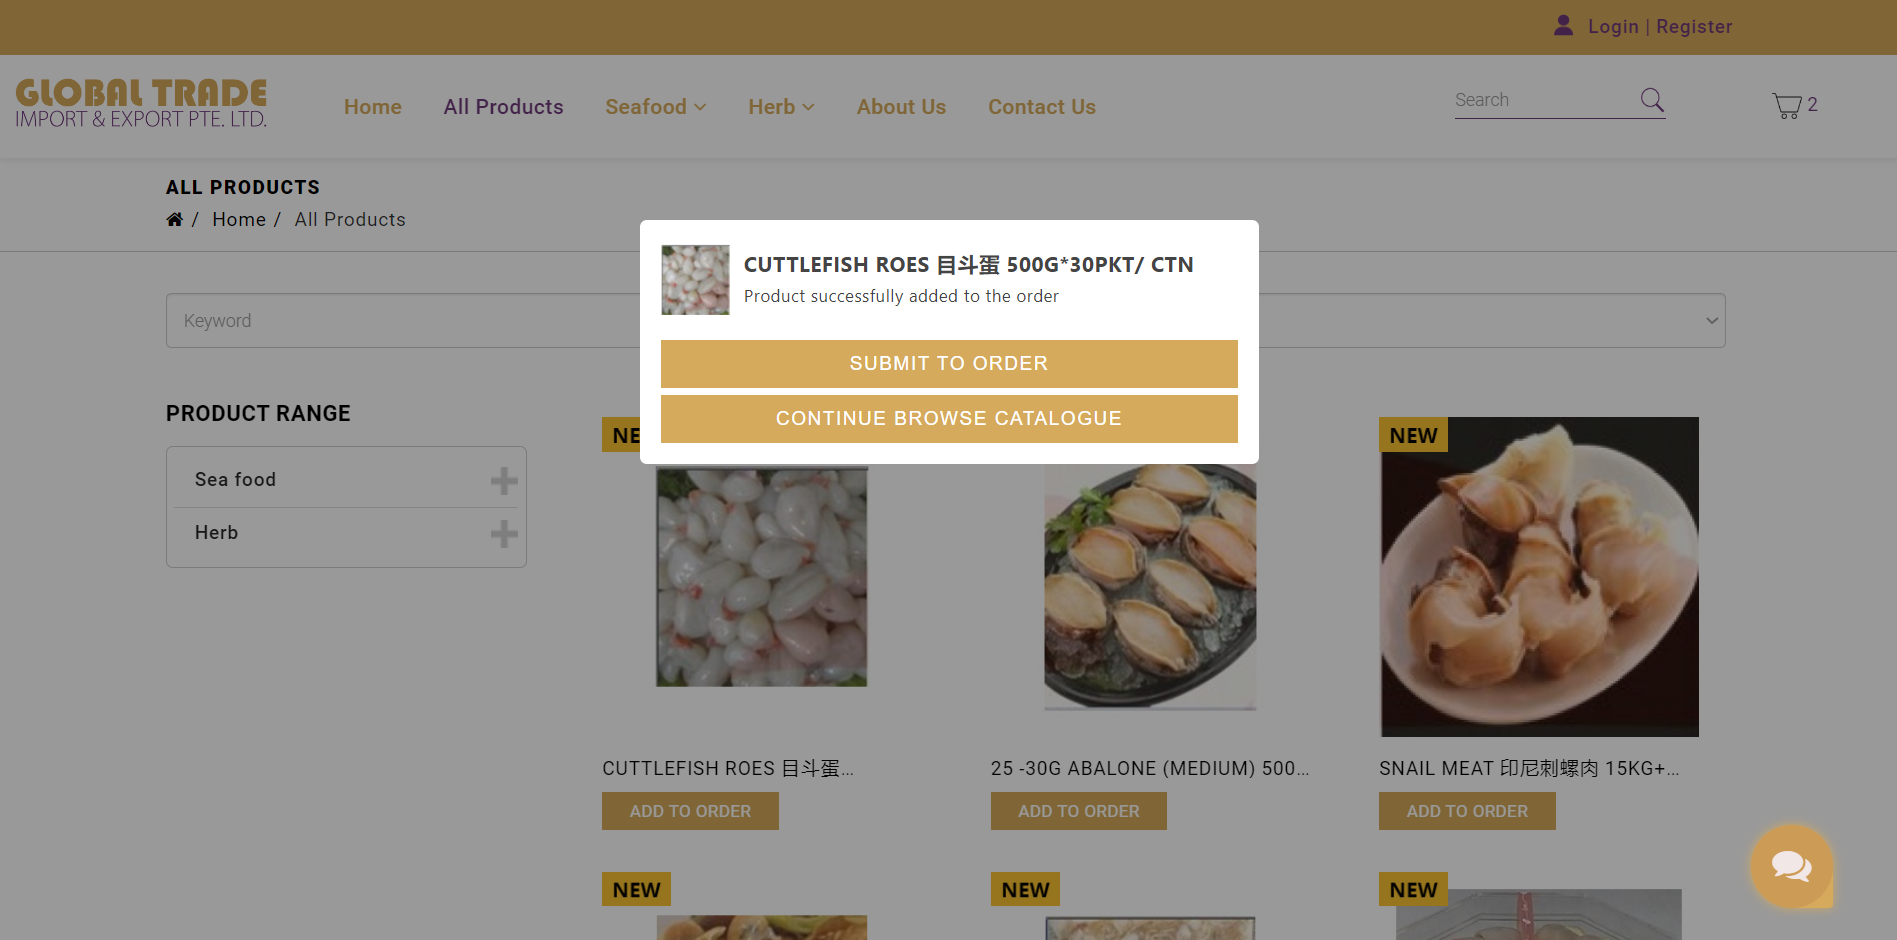The height and width of the screenshot is (940, 1897).
Task: Click the breadcrumb home icon
Action: pos(175,220)
